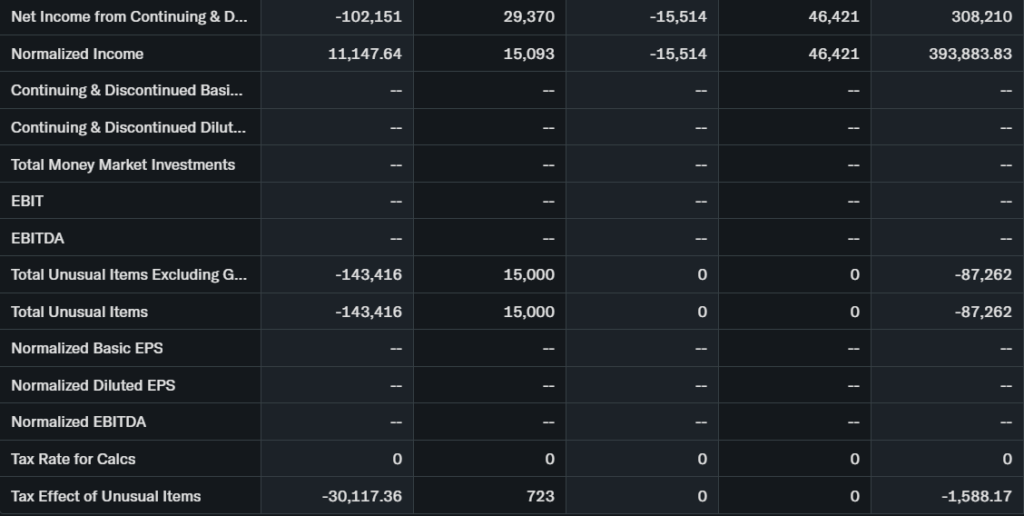Select the Normalized Basic EPS label
This screenshot has width=1024, height=516.
coord(87,348)
